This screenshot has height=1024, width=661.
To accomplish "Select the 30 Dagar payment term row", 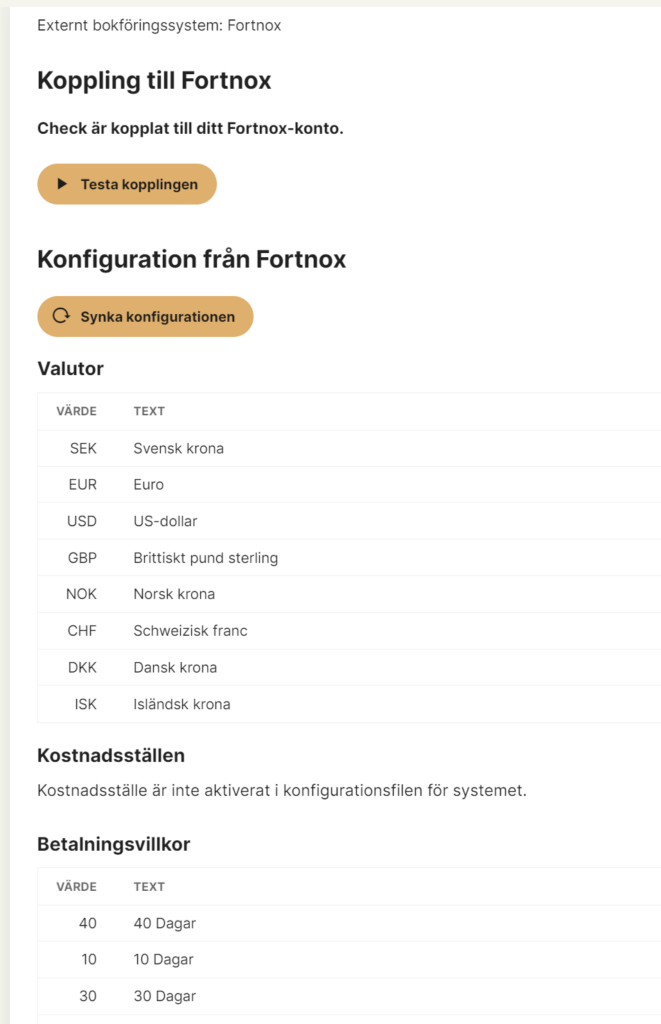I will click(349, 996).
